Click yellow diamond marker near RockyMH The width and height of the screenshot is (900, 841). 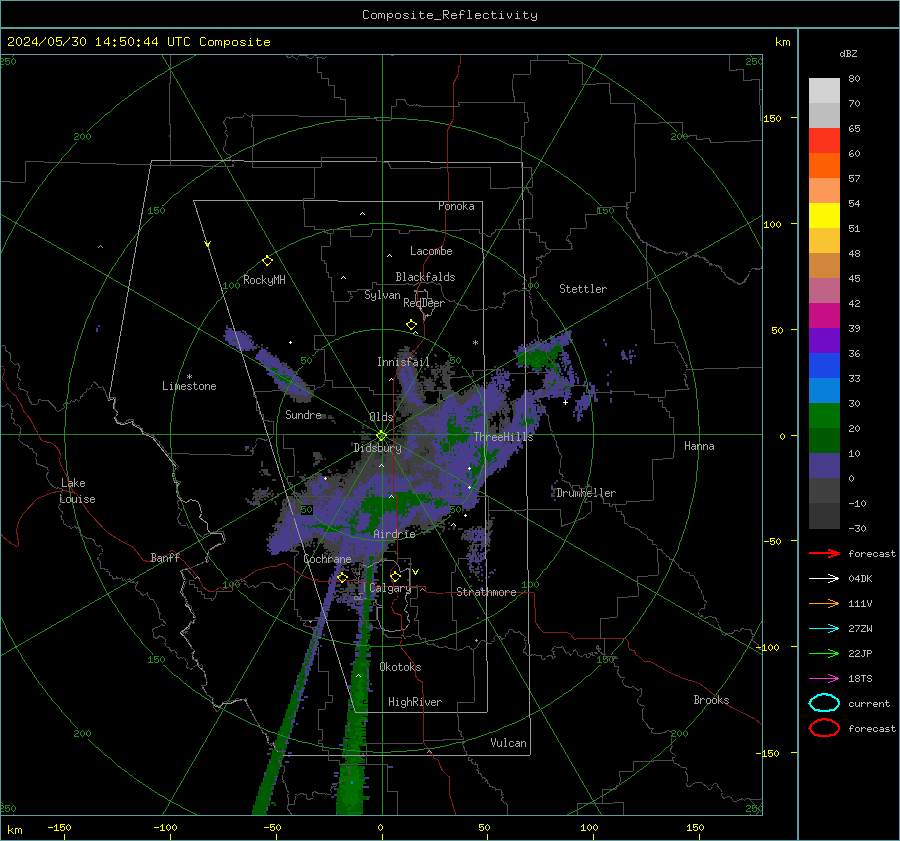point(267,261)
